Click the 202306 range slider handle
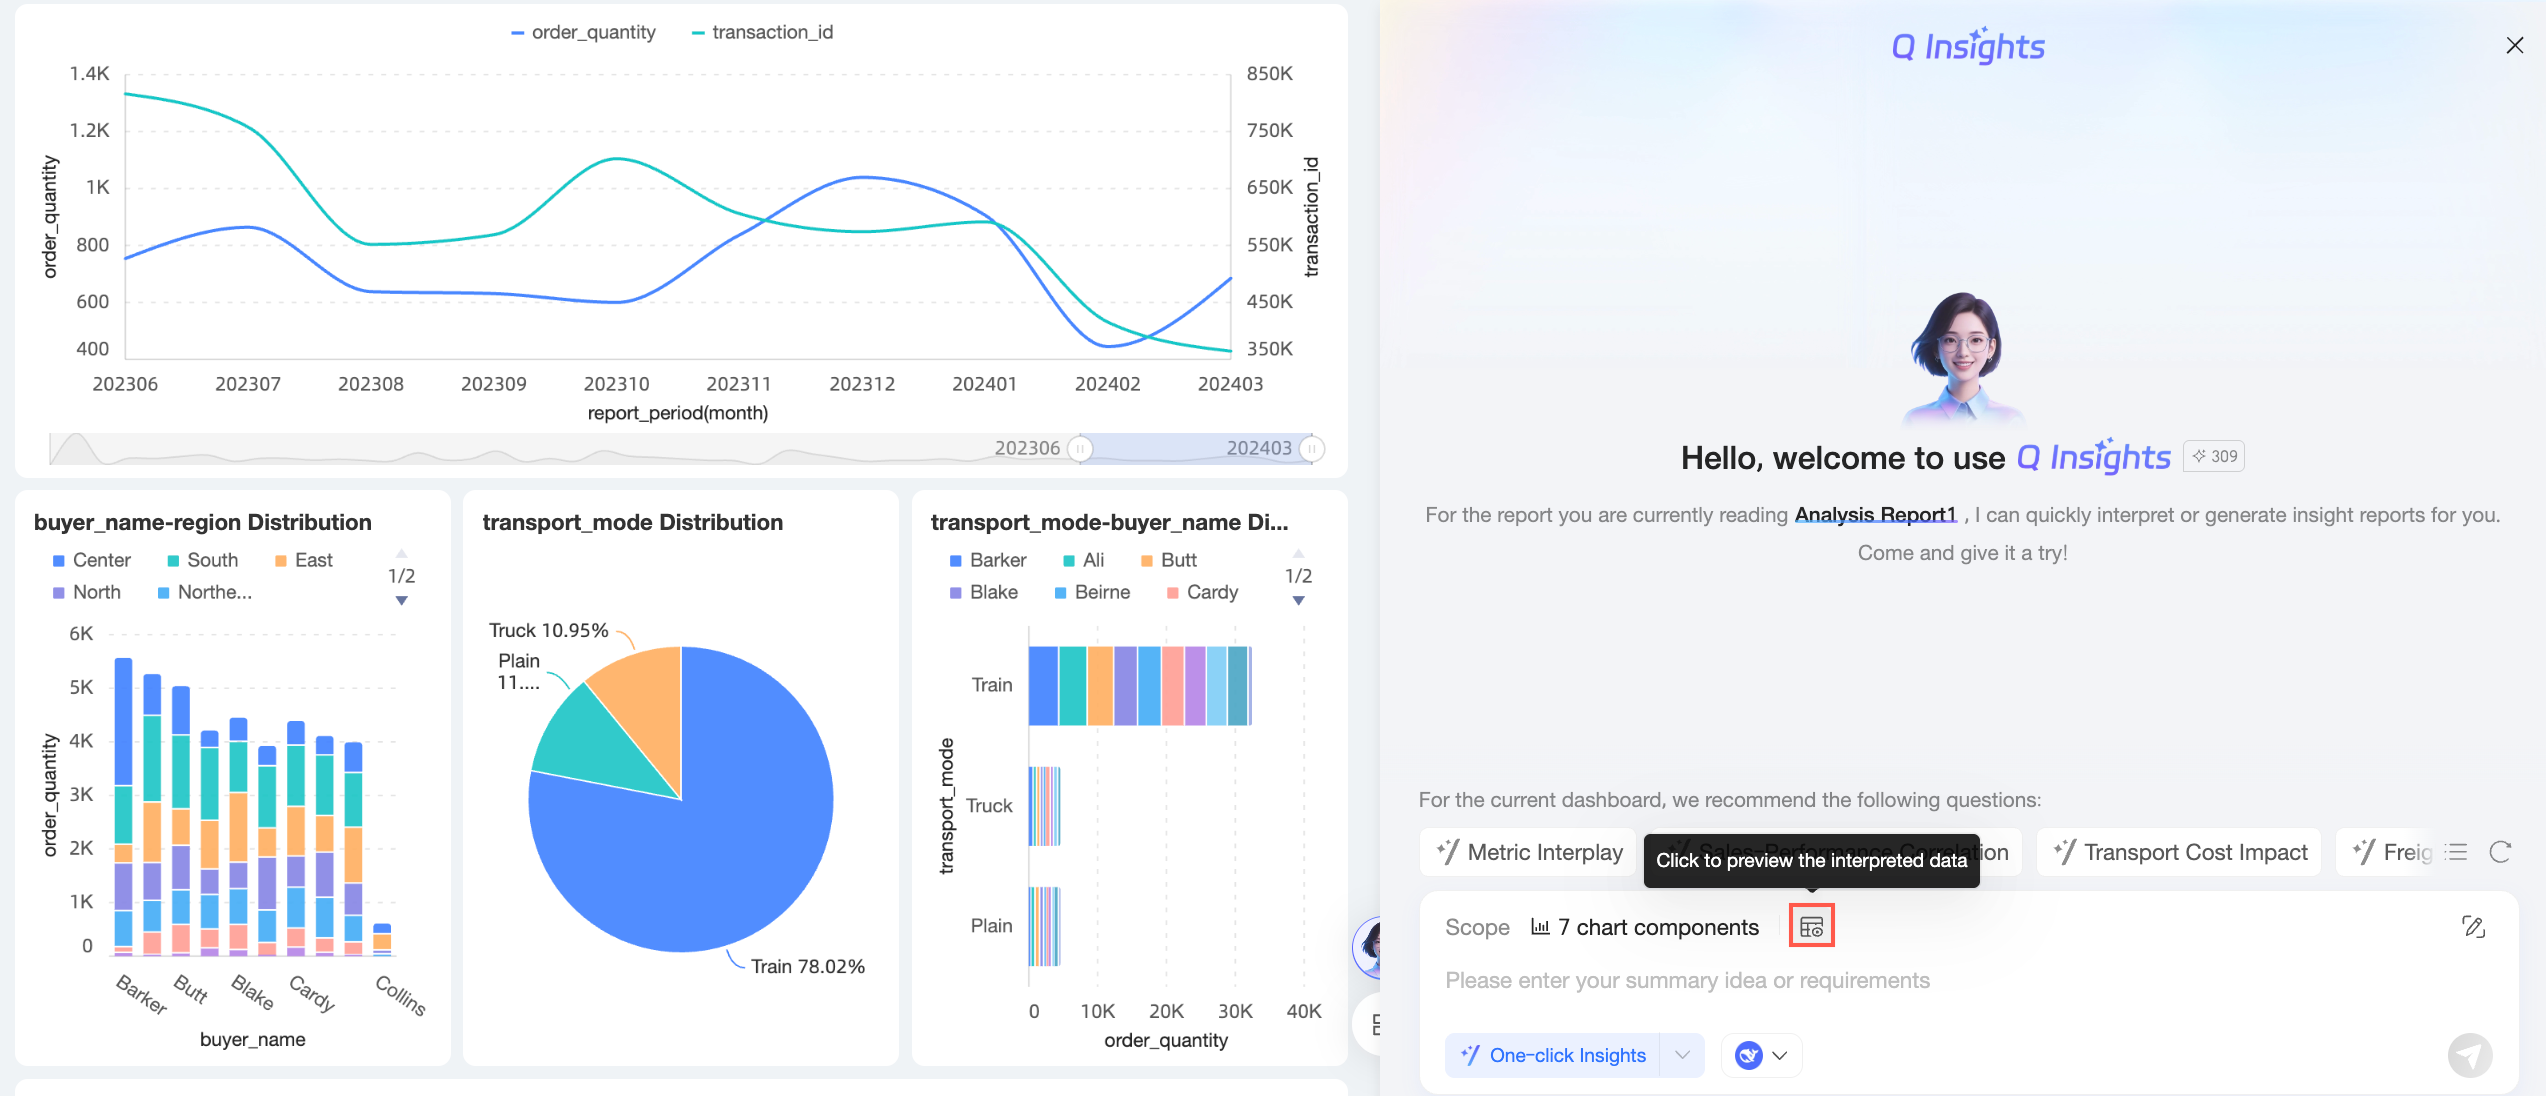The width and height of the screenshot is (2546, 1096). tap(1080, 449)
